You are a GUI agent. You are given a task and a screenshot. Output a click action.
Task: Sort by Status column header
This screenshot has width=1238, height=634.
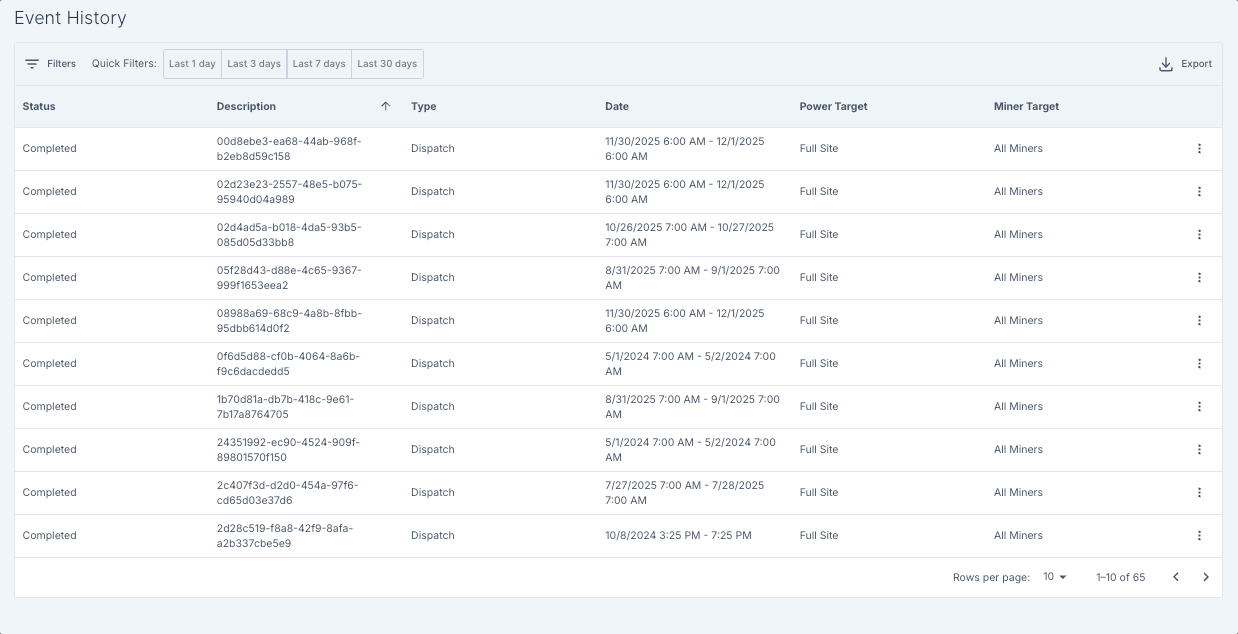(39, 106)
